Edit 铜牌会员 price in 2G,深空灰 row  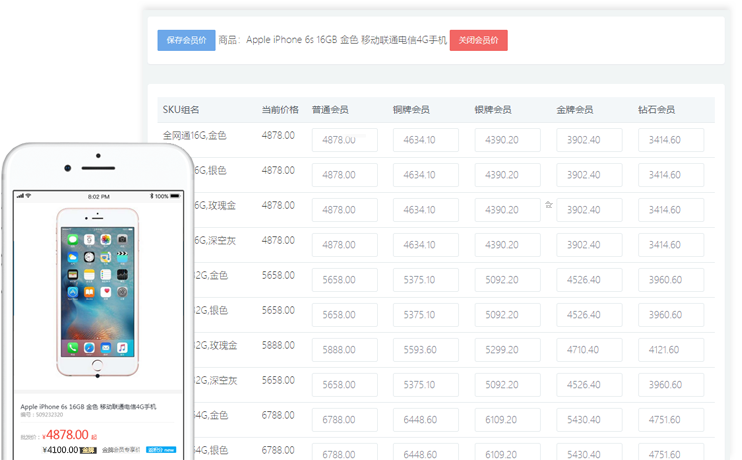426,385
